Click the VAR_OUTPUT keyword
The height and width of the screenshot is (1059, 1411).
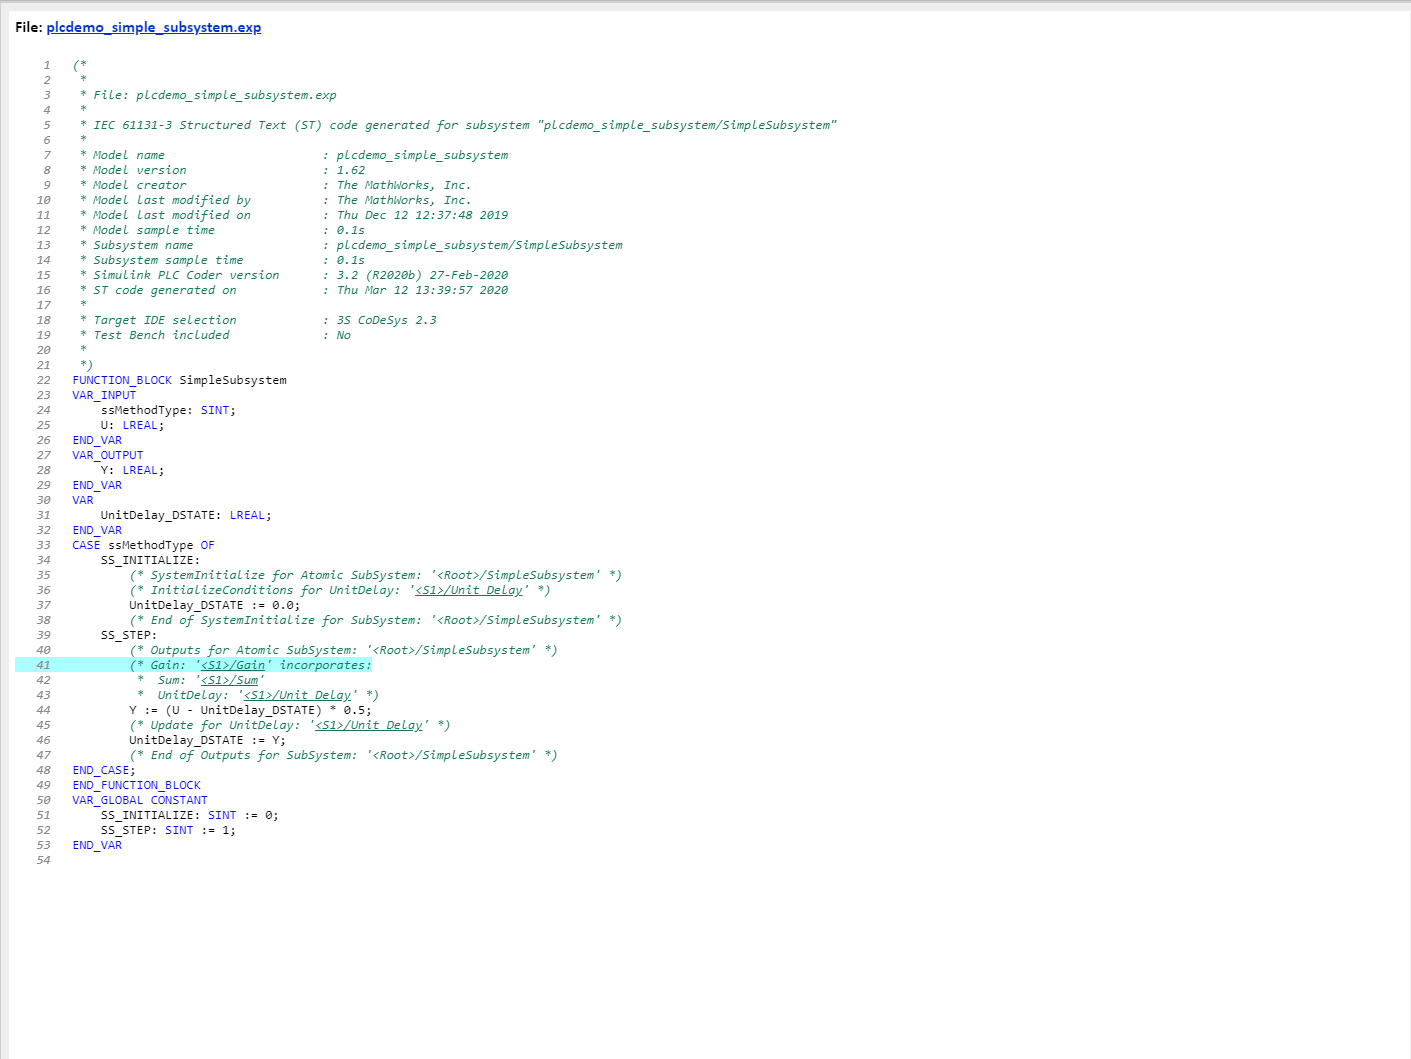108,455
